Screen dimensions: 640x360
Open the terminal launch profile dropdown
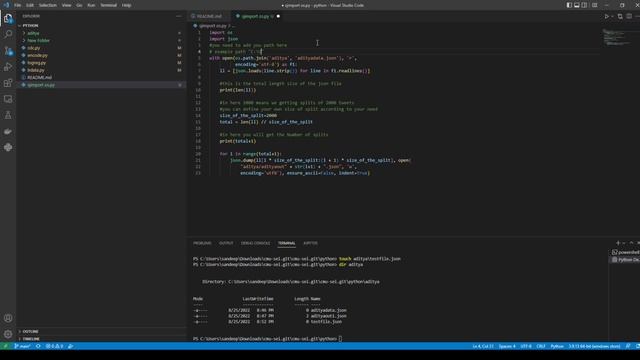624,243
